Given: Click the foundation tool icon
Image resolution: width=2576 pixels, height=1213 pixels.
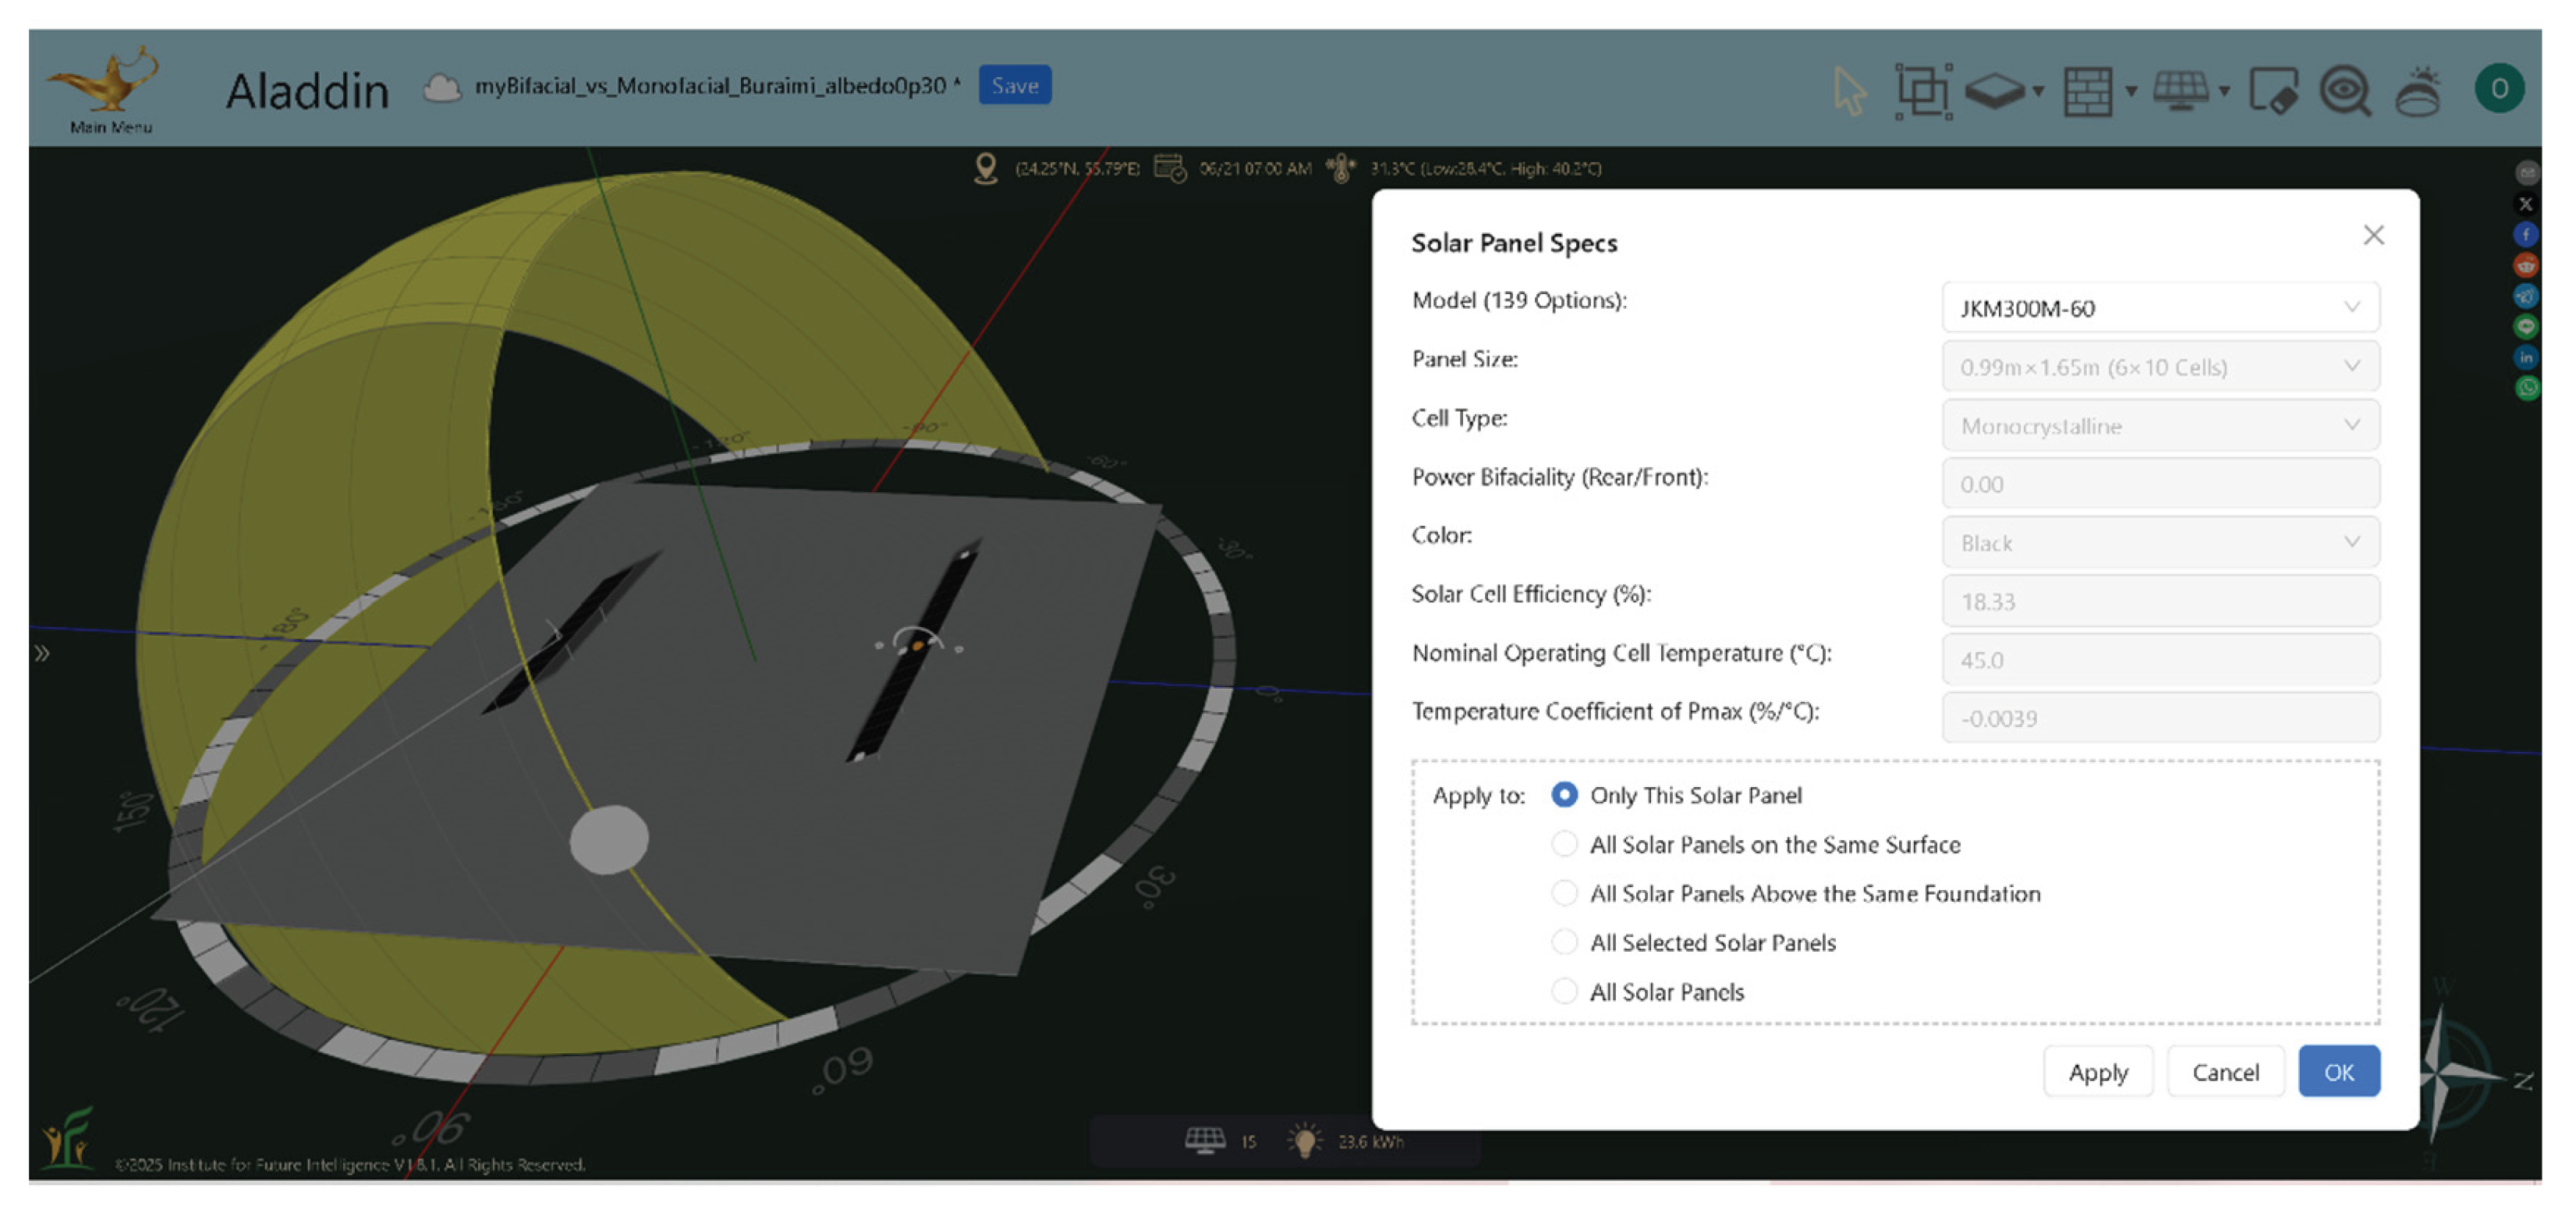Looking at the screenshot, I should pos(1994,91).
